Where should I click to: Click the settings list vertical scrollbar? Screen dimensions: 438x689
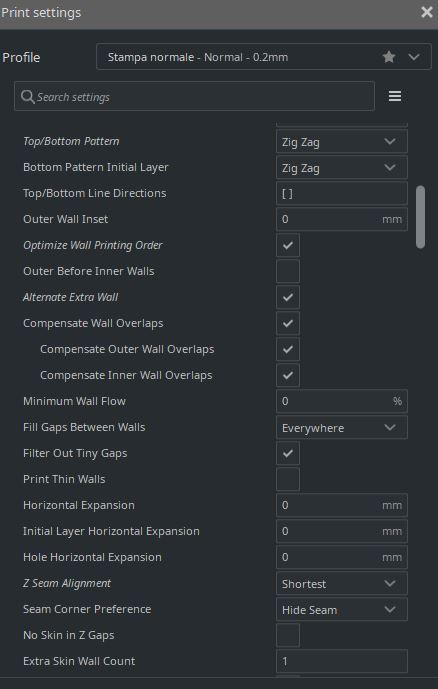point(420,217)
